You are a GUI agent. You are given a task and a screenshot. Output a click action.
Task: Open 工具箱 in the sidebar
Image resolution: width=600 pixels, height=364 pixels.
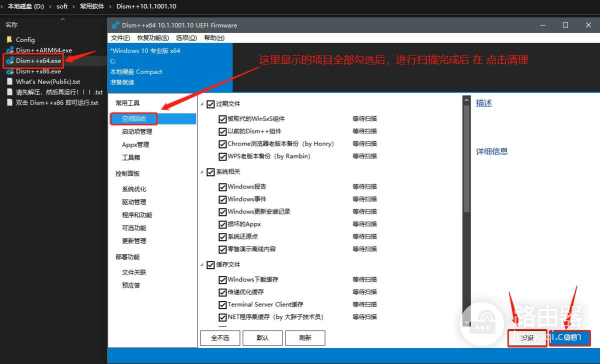point(131,158)
